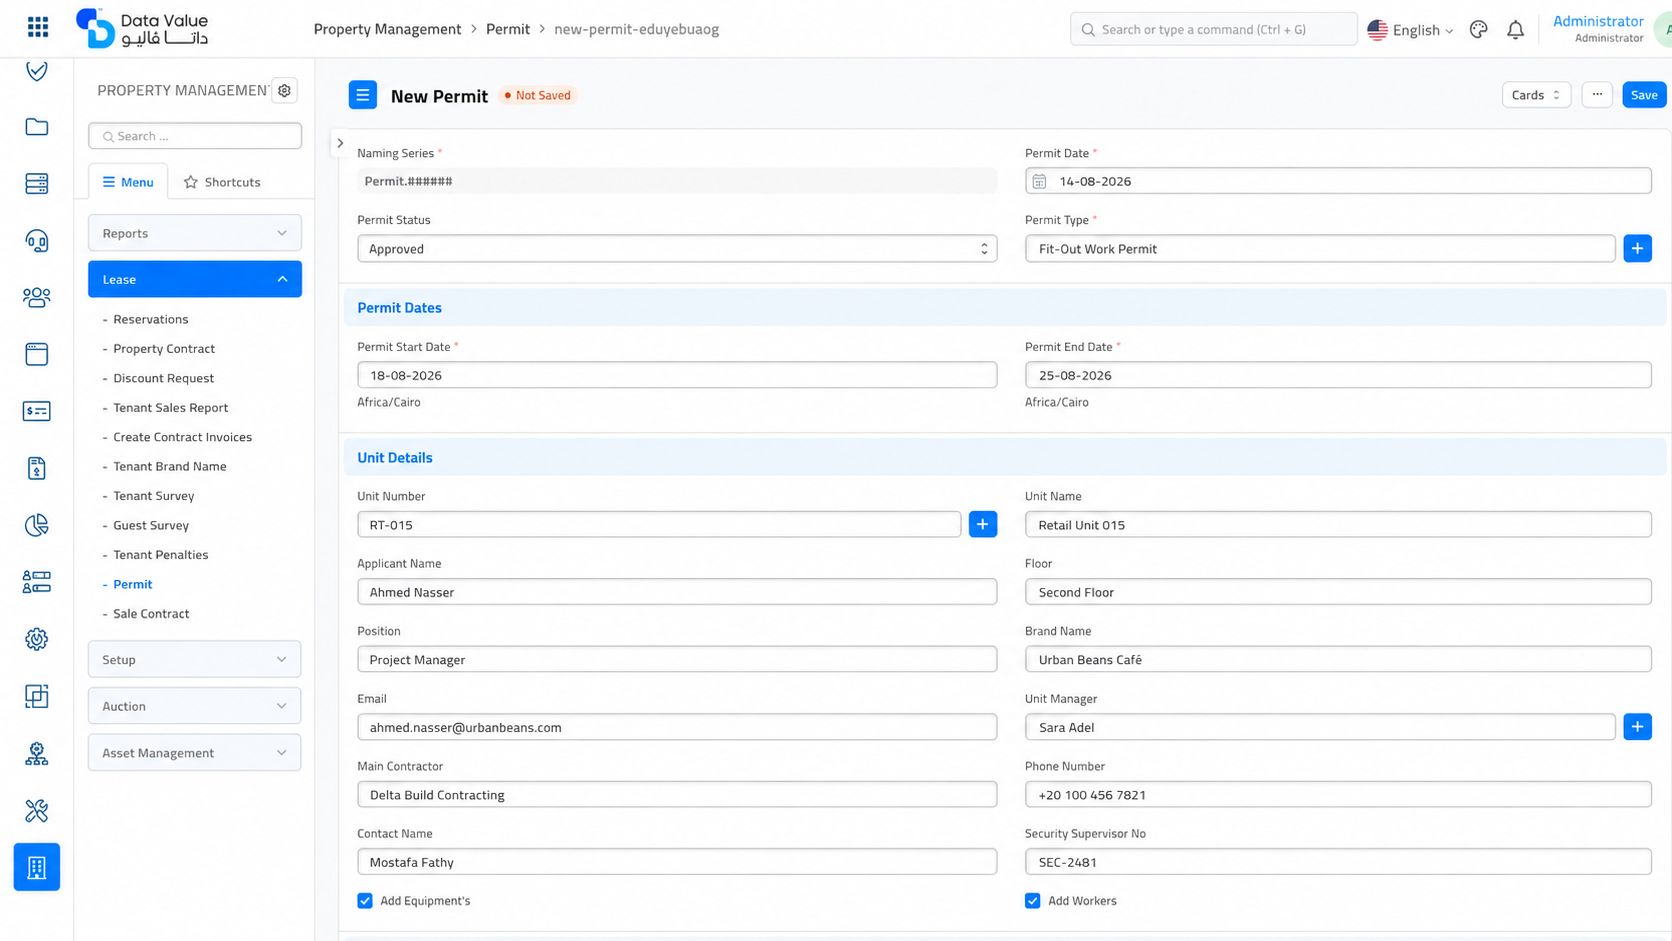The image size is (1672, 941).
Task: Click the Permit Date calendar icon
Action: click(1040, 182)
